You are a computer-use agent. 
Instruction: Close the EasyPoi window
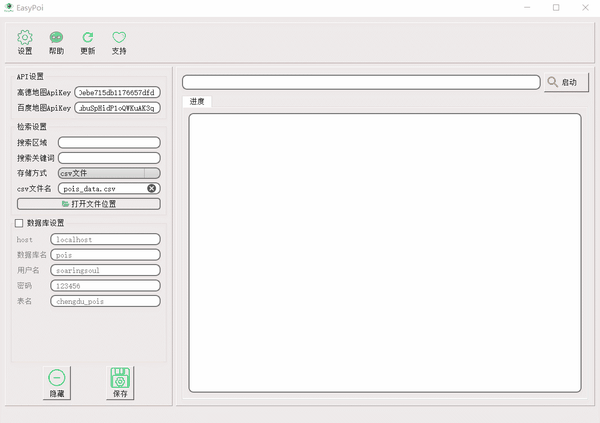point(585,7)
